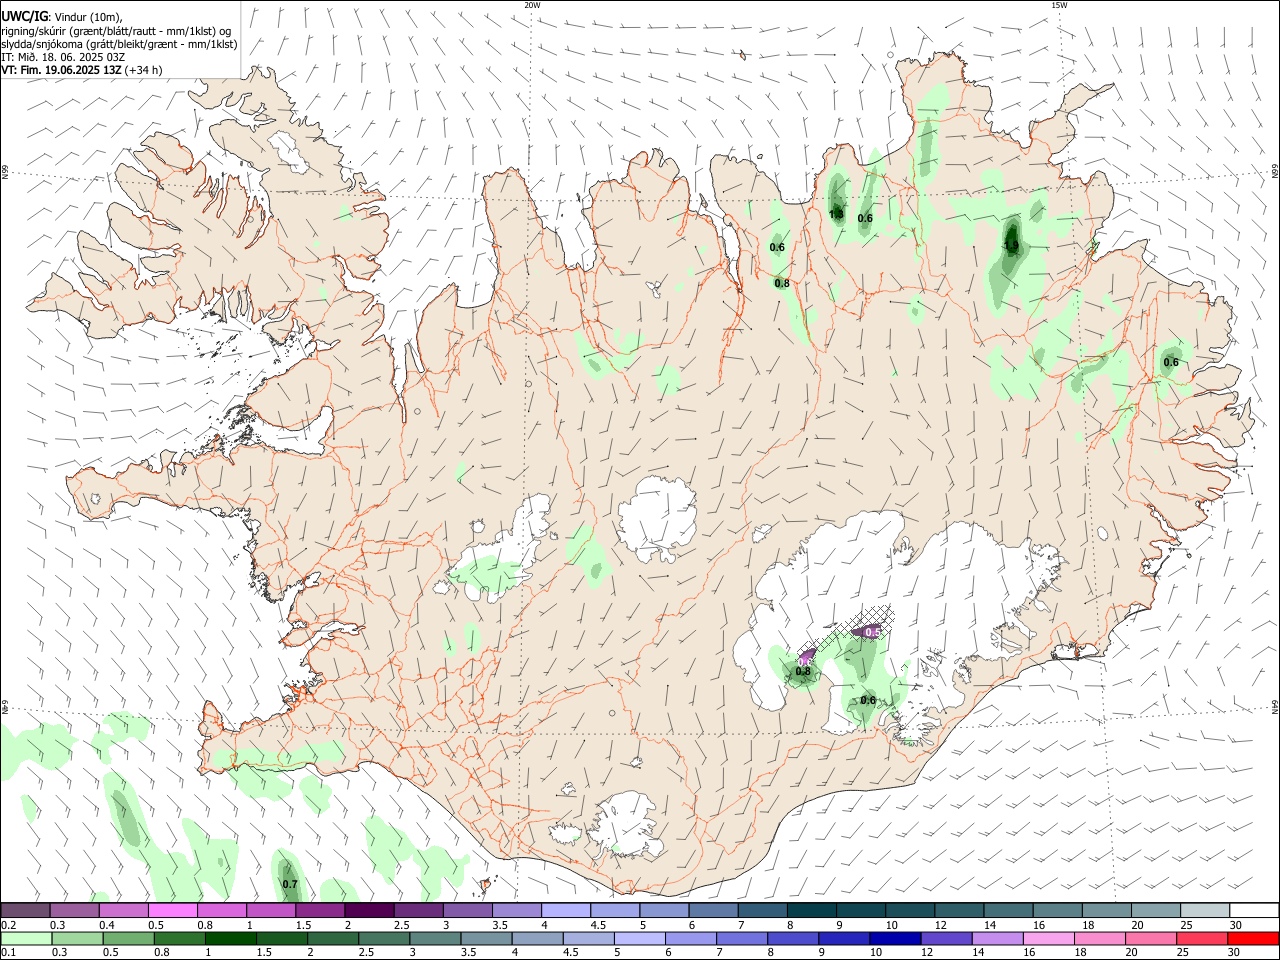Click the '30' label in the bottom legend row
Viewport: 1280px width, 960px height.
[x=1233, y=953]
